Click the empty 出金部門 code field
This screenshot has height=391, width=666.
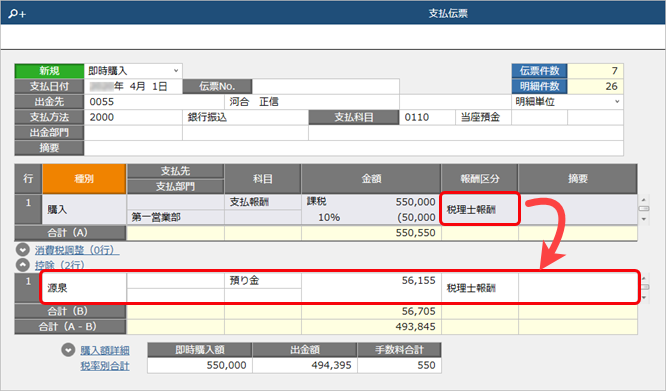(133, 133)
